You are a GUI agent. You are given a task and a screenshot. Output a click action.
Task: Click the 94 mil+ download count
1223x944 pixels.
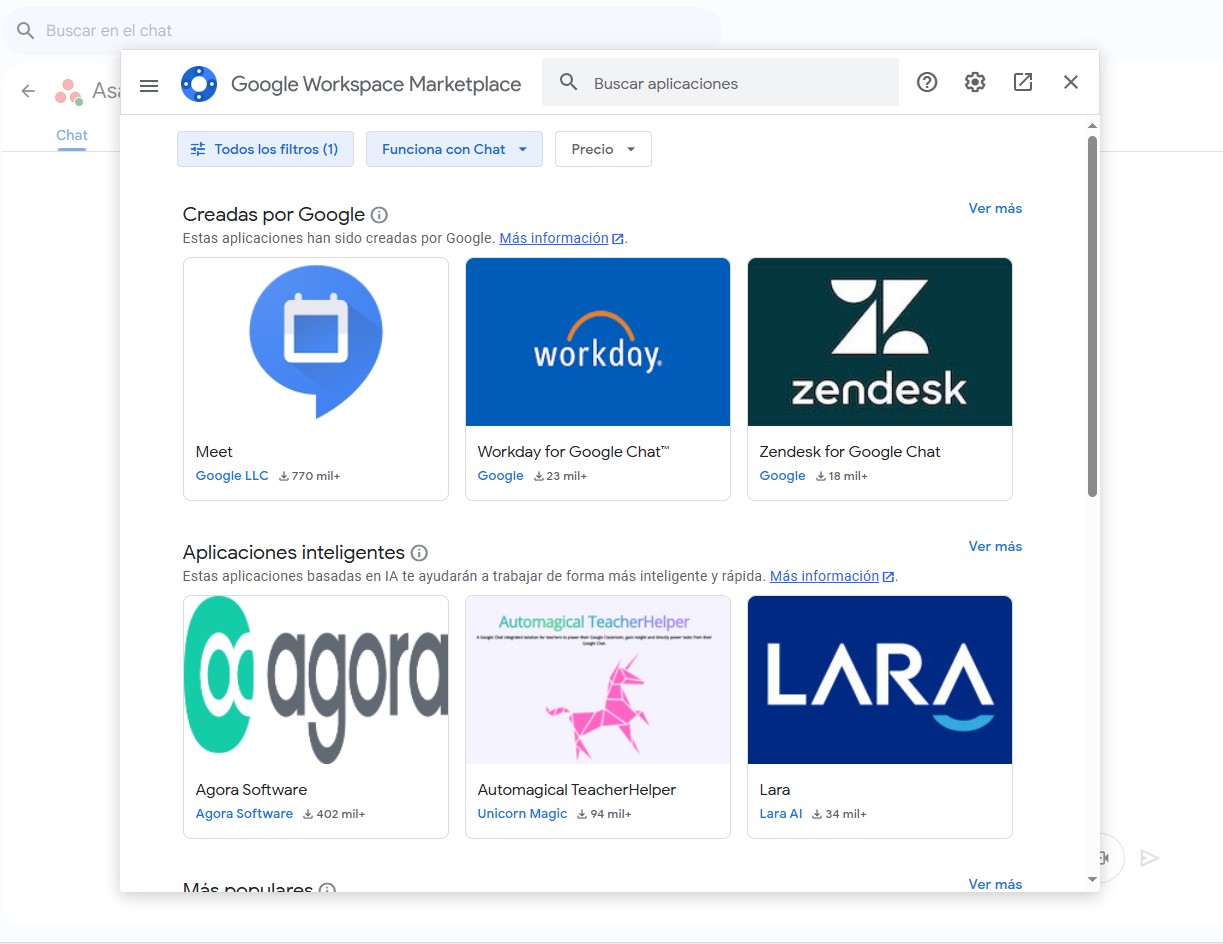pyautogui.click(x=611, y=814)
